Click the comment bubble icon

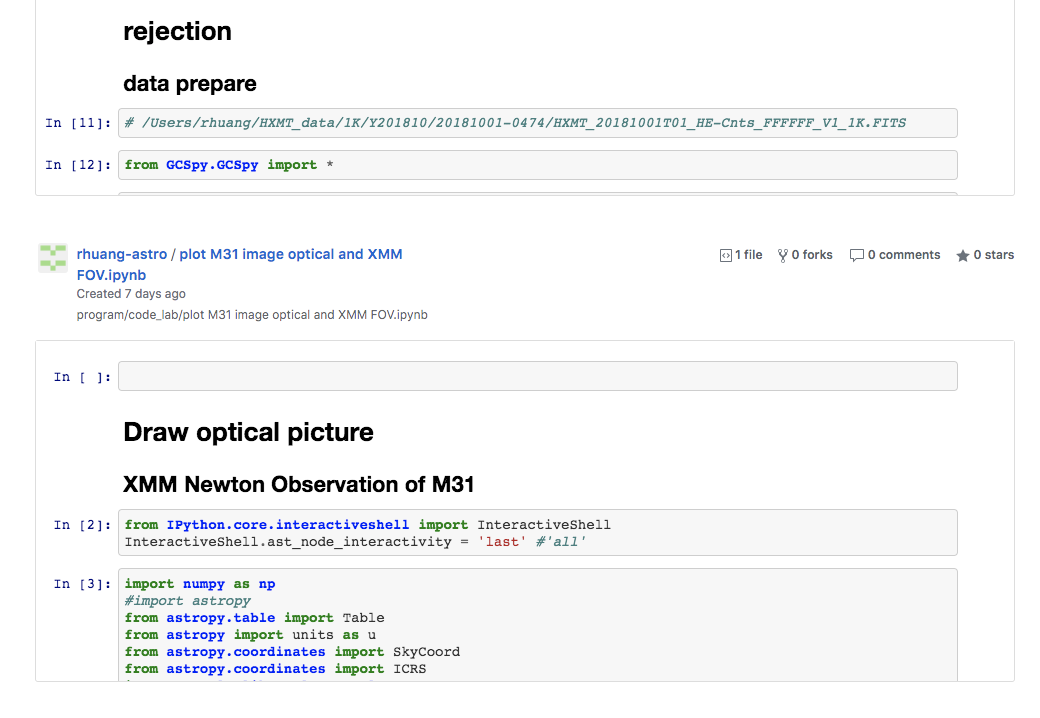pos(856,256)
